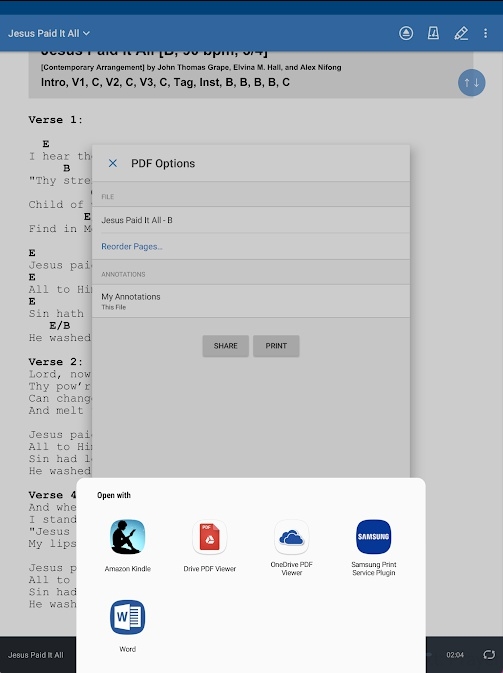Image resolution: width=503 pixels, height=673 pixels.
Task: Toggle the loop icon in bottom bar
Action: 489,655
